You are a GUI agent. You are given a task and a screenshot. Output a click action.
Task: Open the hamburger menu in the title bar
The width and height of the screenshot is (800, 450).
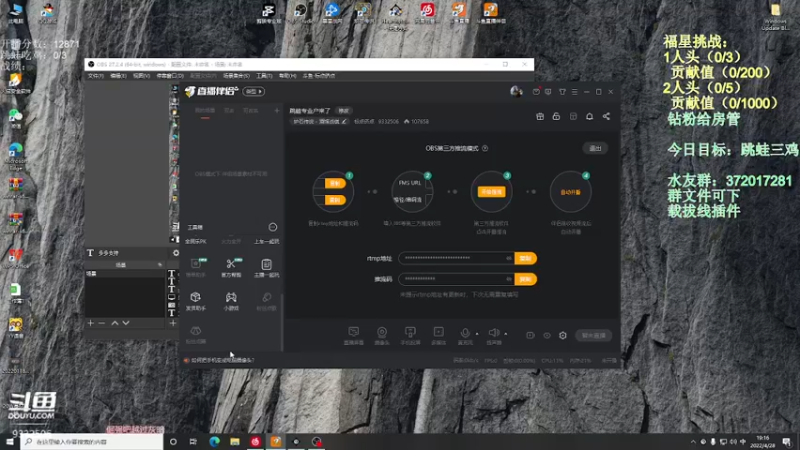(x=574, y=92)
